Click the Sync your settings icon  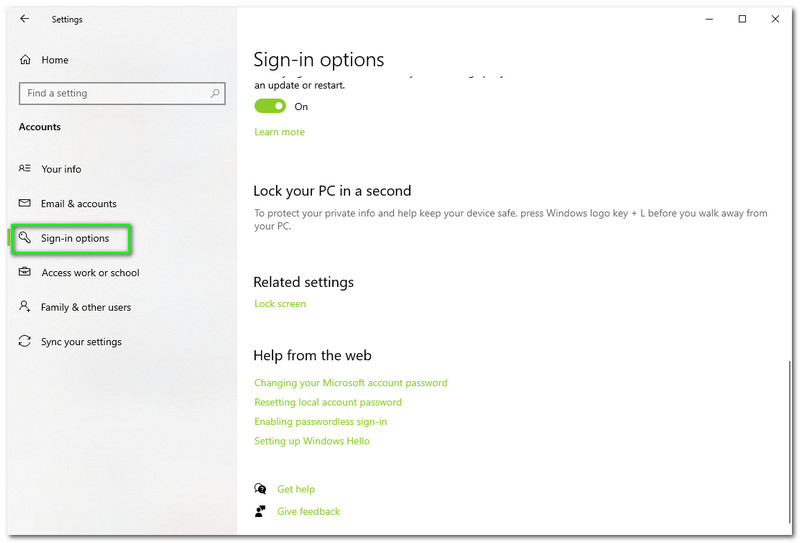25,342
